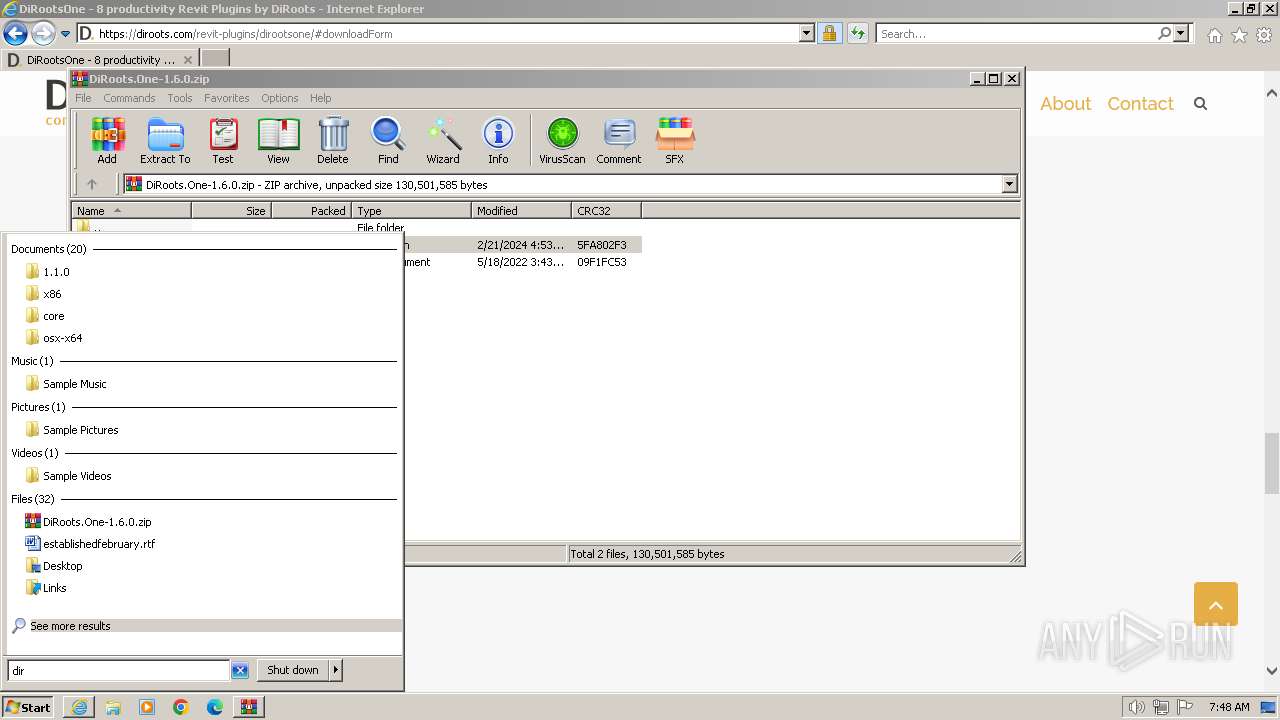Convert archive with the SFX icon
Image resolution: width=1280 pixels, height=720 pixels.
point(675,140)
